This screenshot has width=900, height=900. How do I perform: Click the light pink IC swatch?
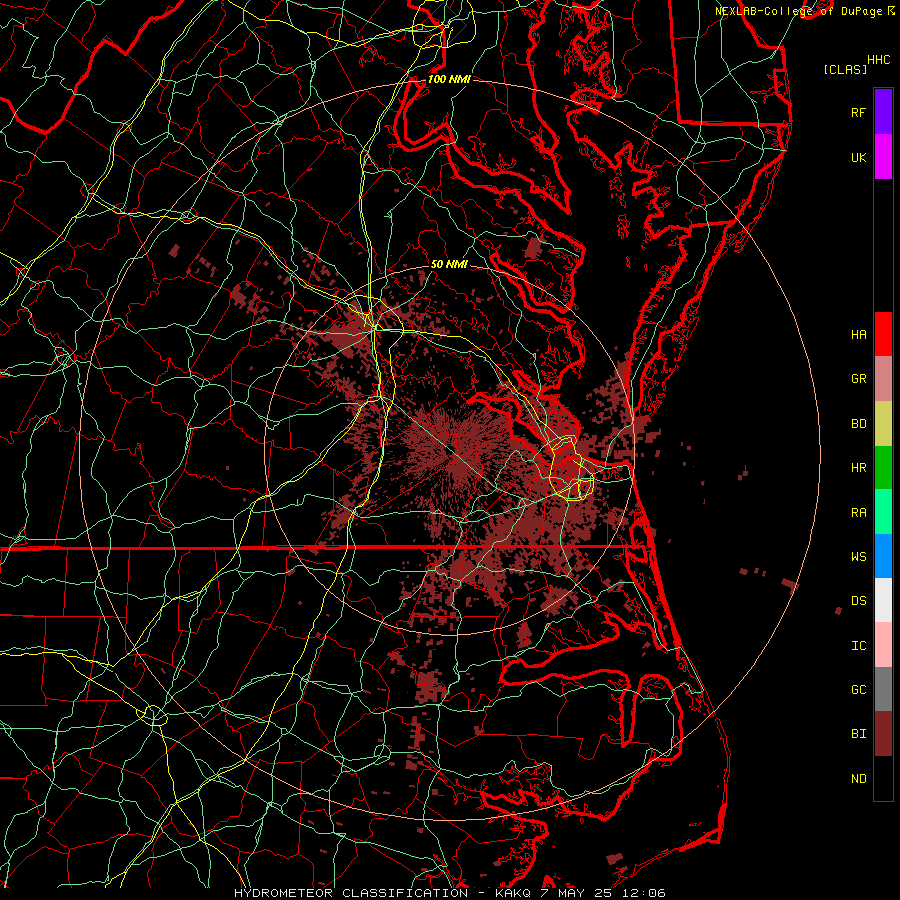point(883,645)
